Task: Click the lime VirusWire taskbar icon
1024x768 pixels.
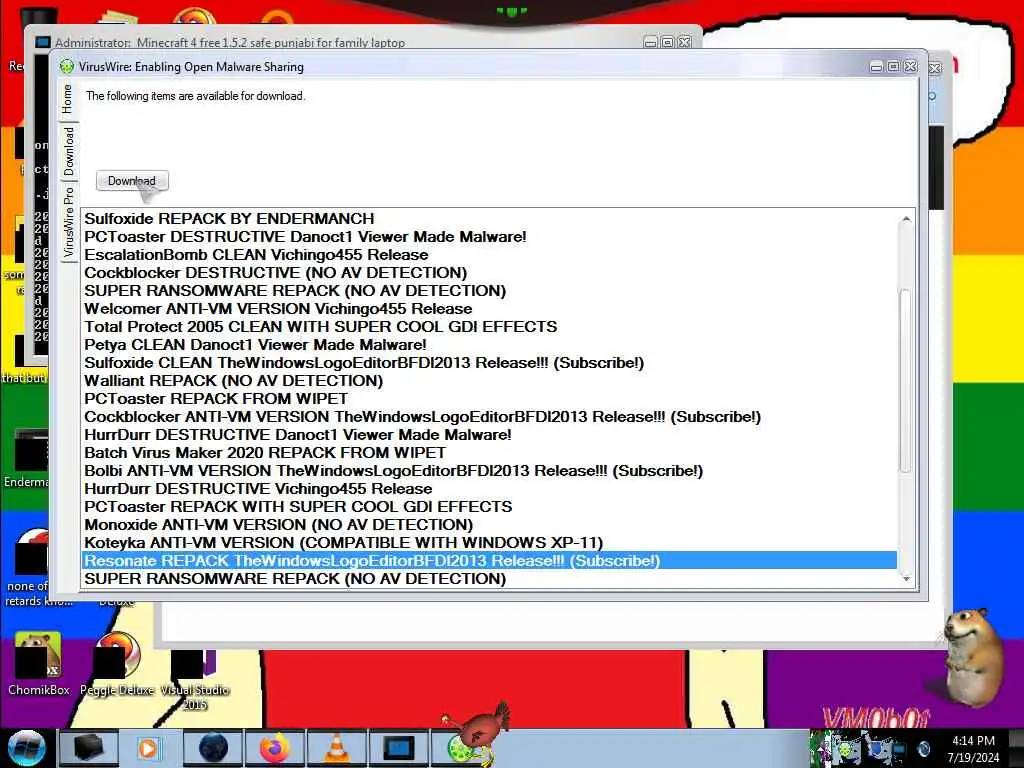Action: [x=459, y=749]
